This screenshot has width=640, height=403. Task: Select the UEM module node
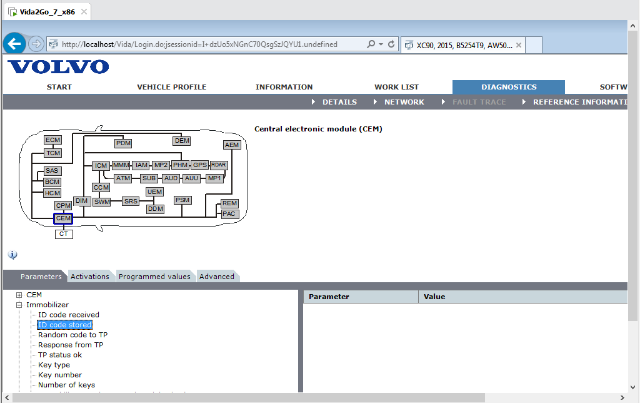click(155, 192)
